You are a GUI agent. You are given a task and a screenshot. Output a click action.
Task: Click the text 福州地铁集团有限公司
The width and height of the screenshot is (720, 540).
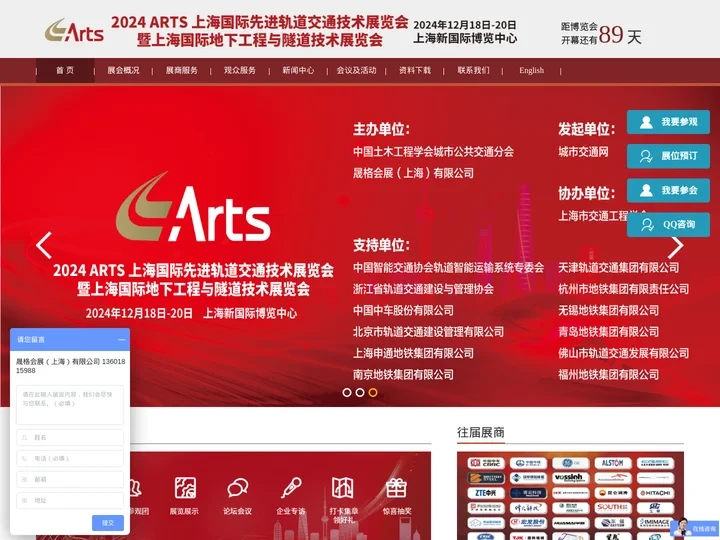608,375
